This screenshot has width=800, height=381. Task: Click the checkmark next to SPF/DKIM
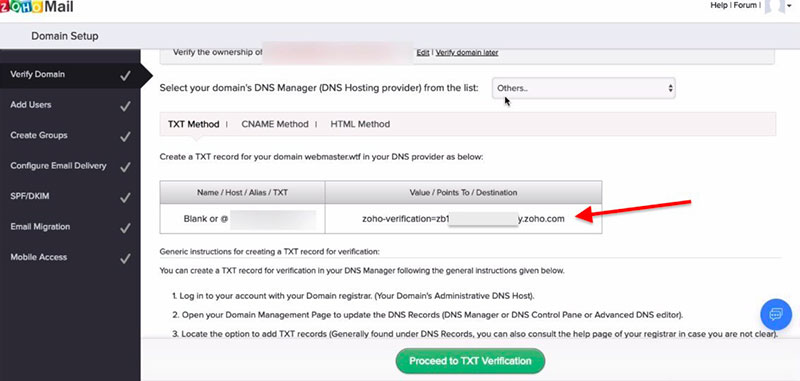(125, 198)
